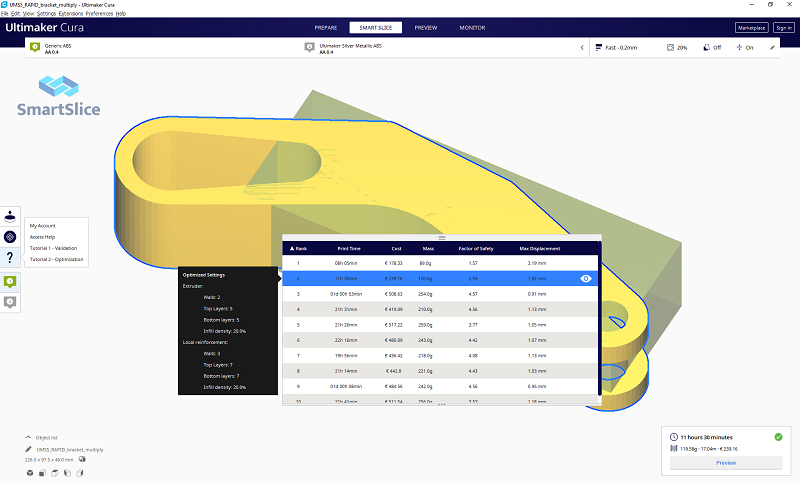Toggle the eye preview on rank 2 row
This screenshot has height=483, width=800.
click(586, 278)
